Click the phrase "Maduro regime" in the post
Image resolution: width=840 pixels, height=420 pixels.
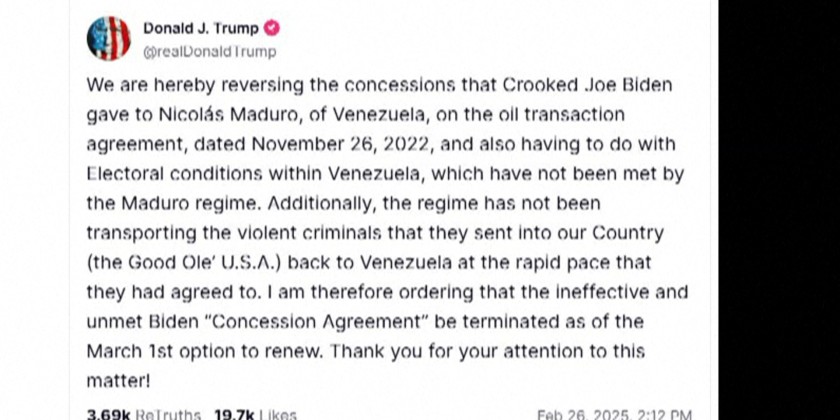(175, 203)
